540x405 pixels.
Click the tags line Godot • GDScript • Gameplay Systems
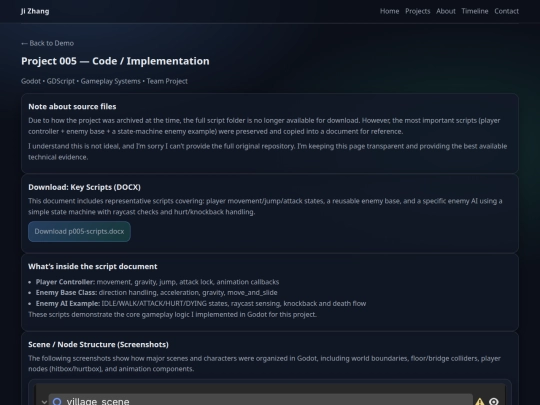104,81
